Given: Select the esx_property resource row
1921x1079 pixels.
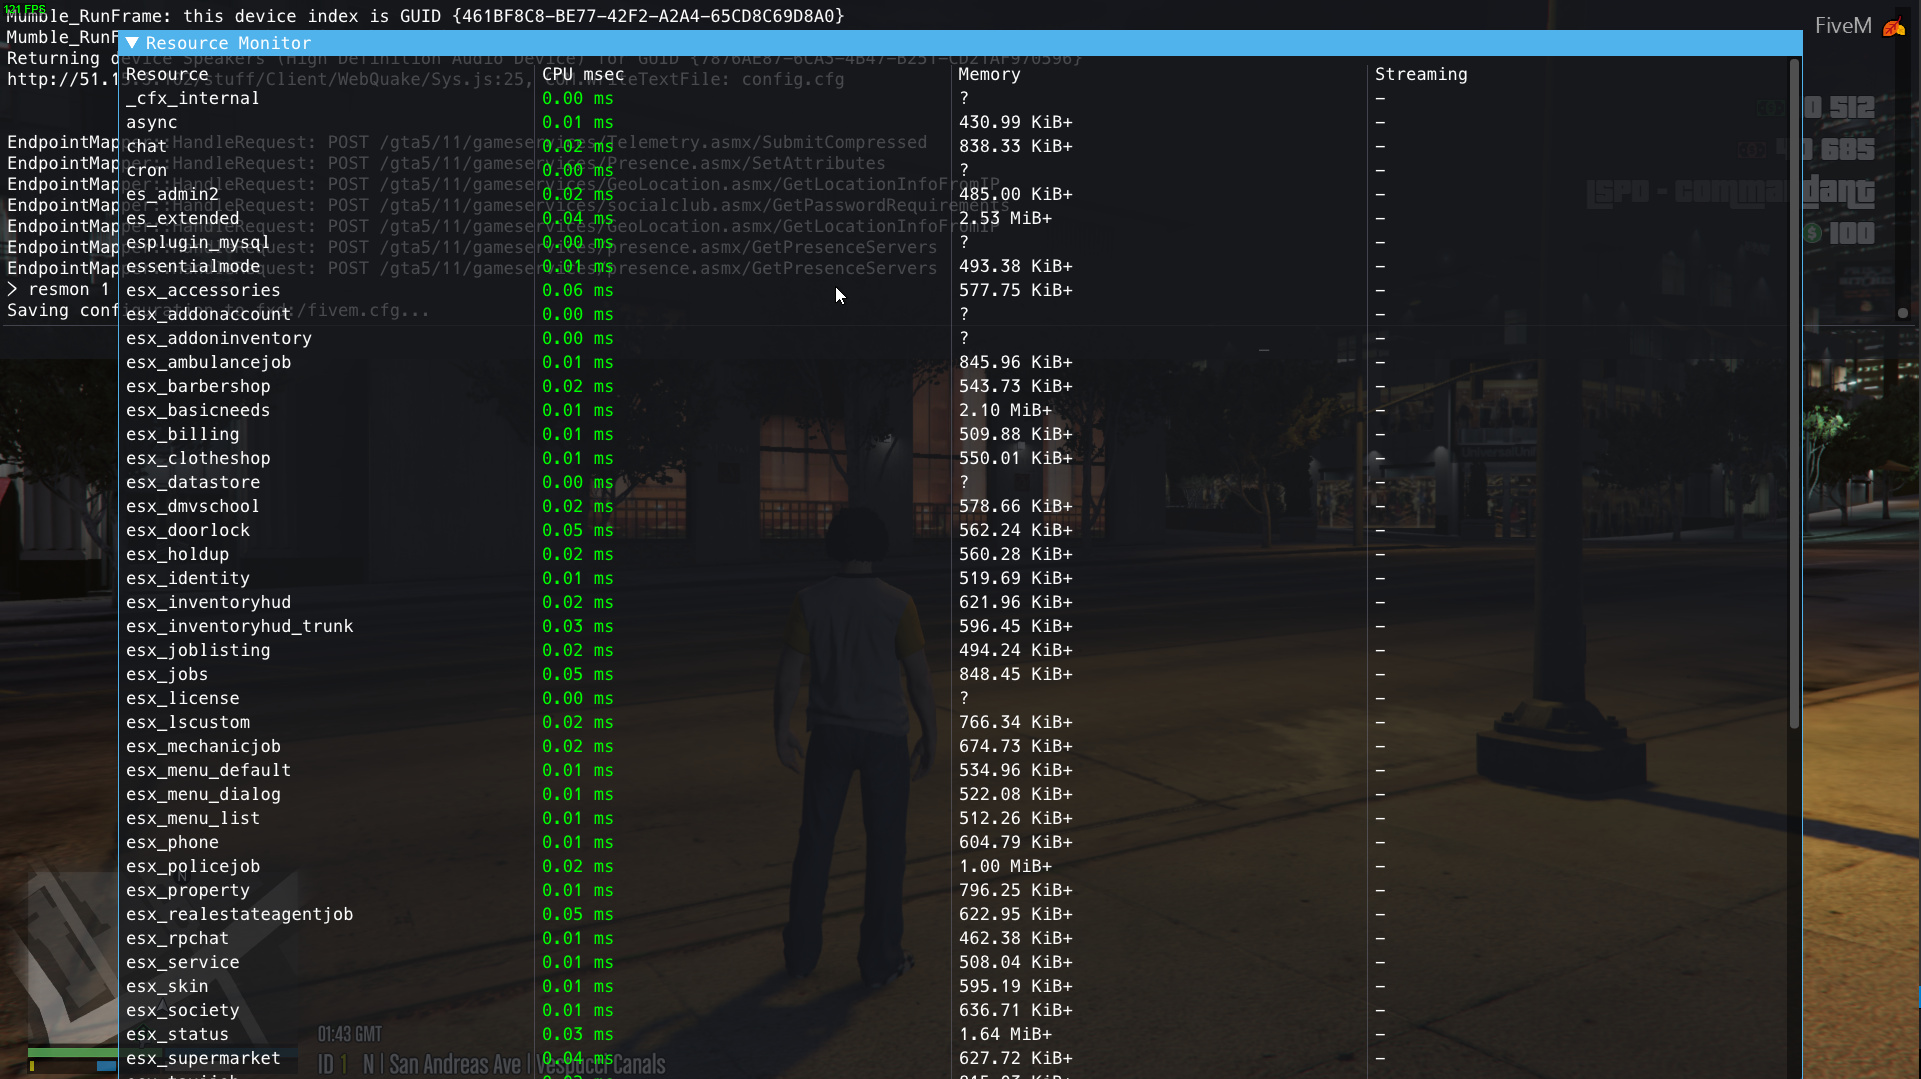Looking at the screenshot, I should (955, 890).
